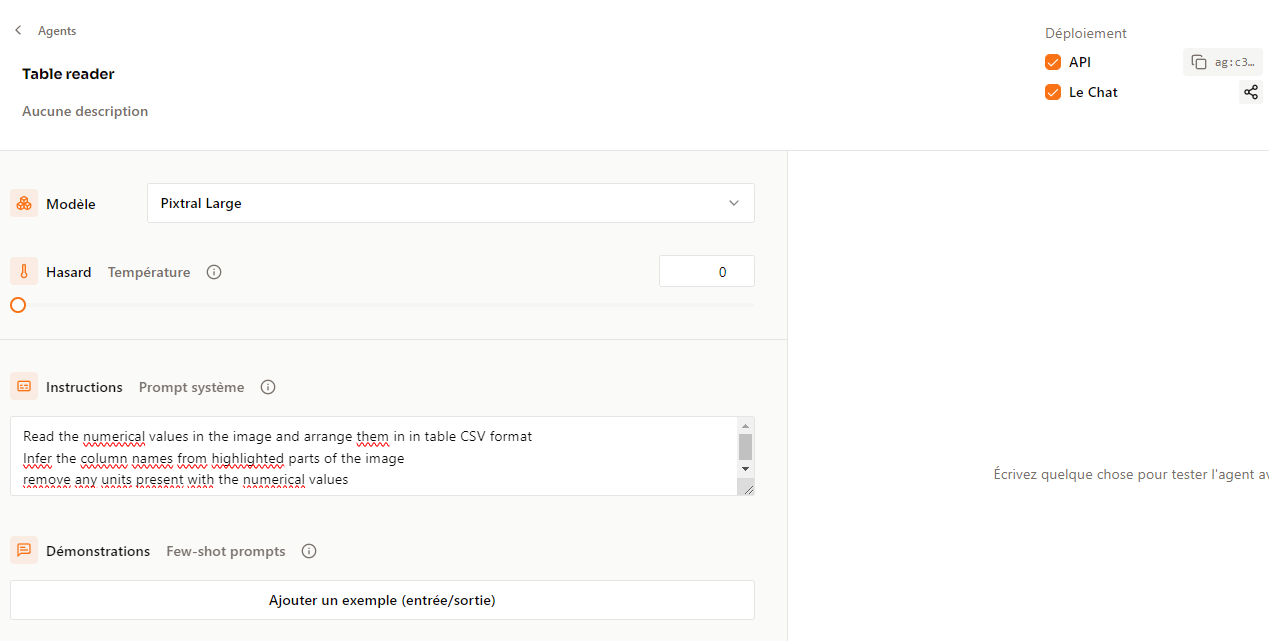Click the Instructions section icon
1269x641 pixels.
point(24,387)
